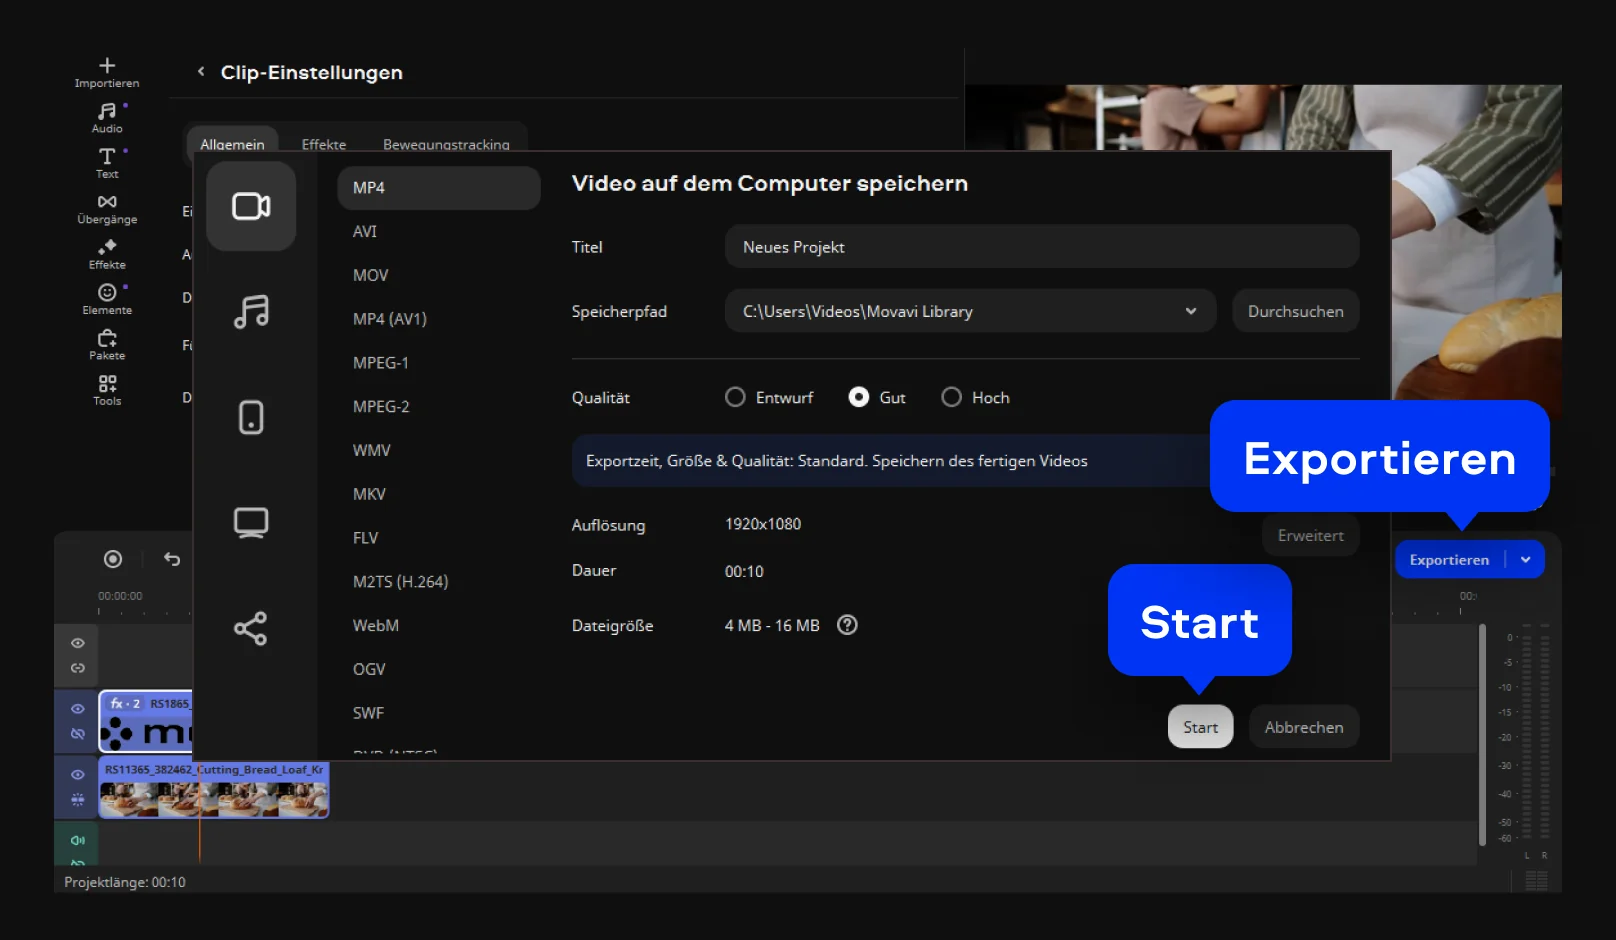The width and height of the screenshot is (1616, 940).
Task: Open the Tools panel
Action: point(107,391)
